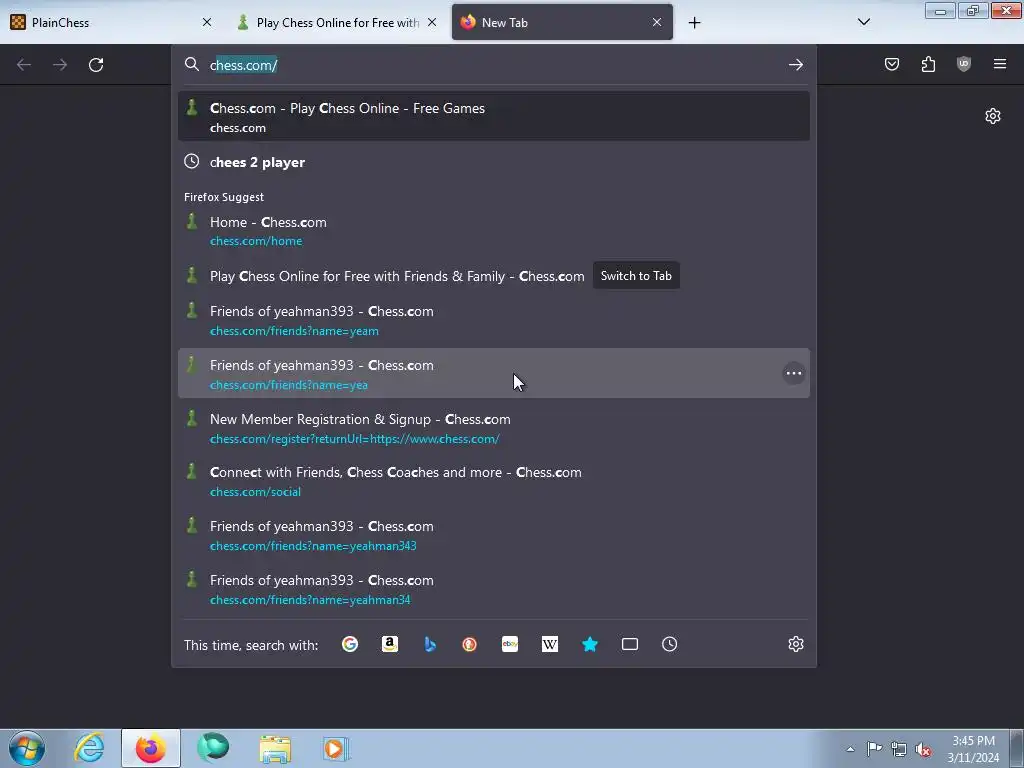This screenshot has width=1024, height=768.
Task: Search this time with eBay icon
Action: tap(510, 645)
